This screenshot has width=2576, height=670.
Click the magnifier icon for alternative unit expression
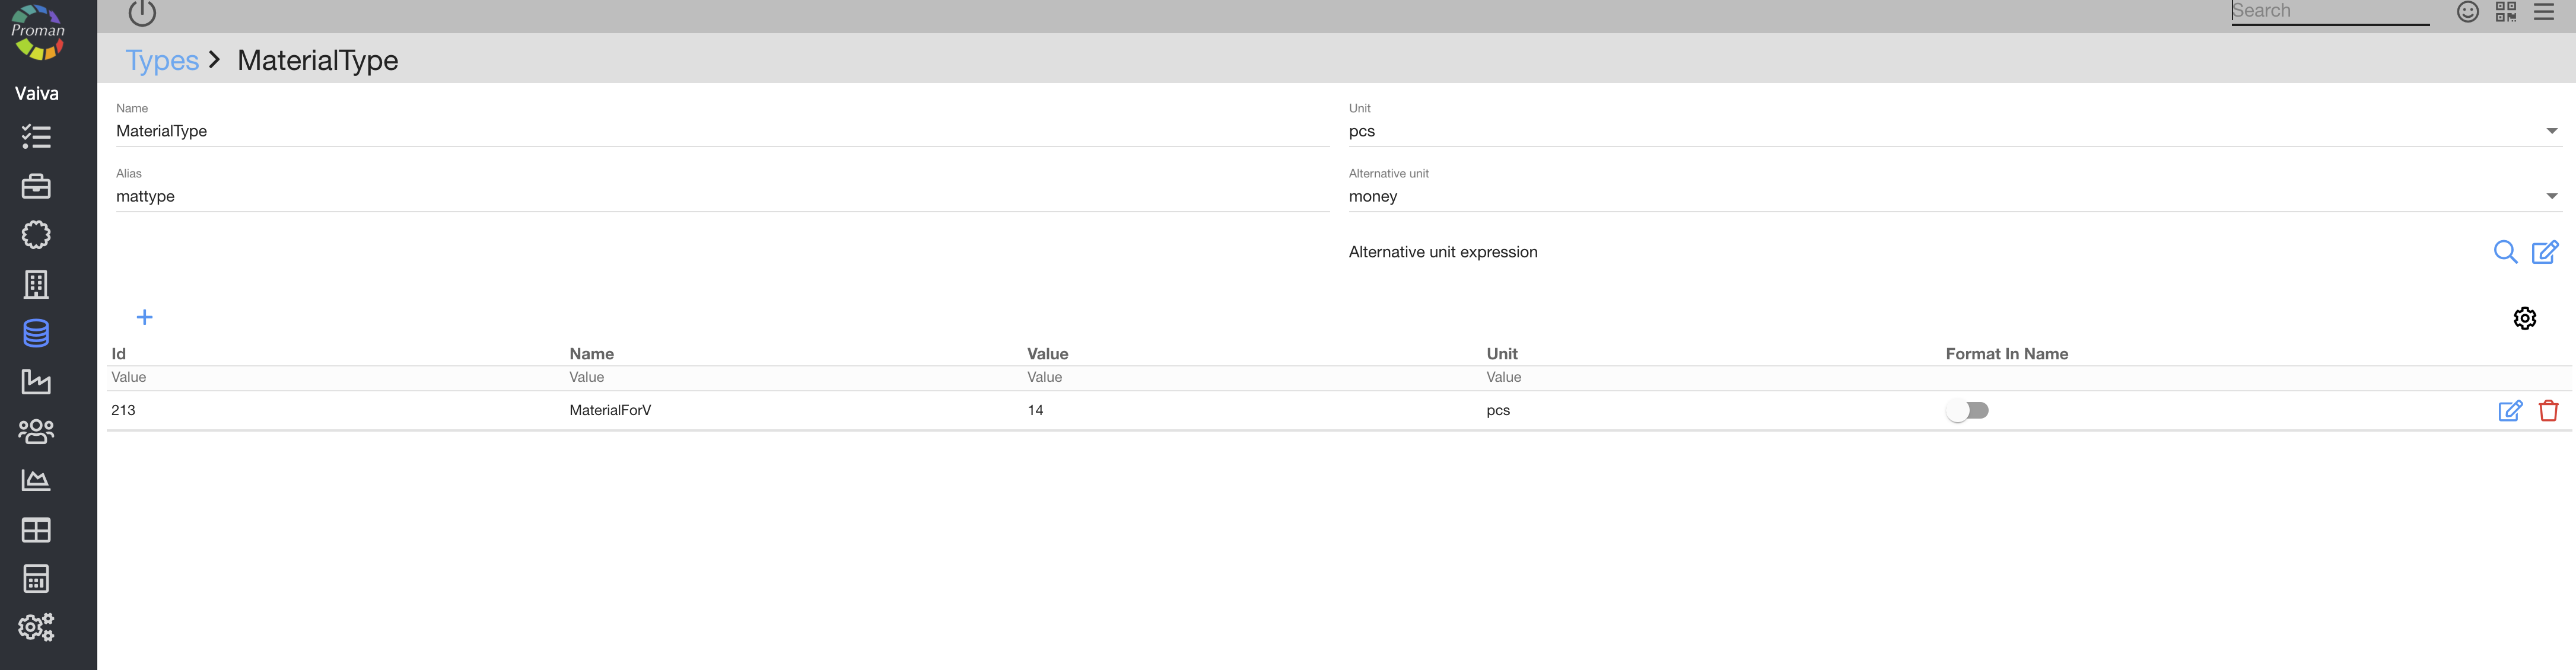(2505, 252)
